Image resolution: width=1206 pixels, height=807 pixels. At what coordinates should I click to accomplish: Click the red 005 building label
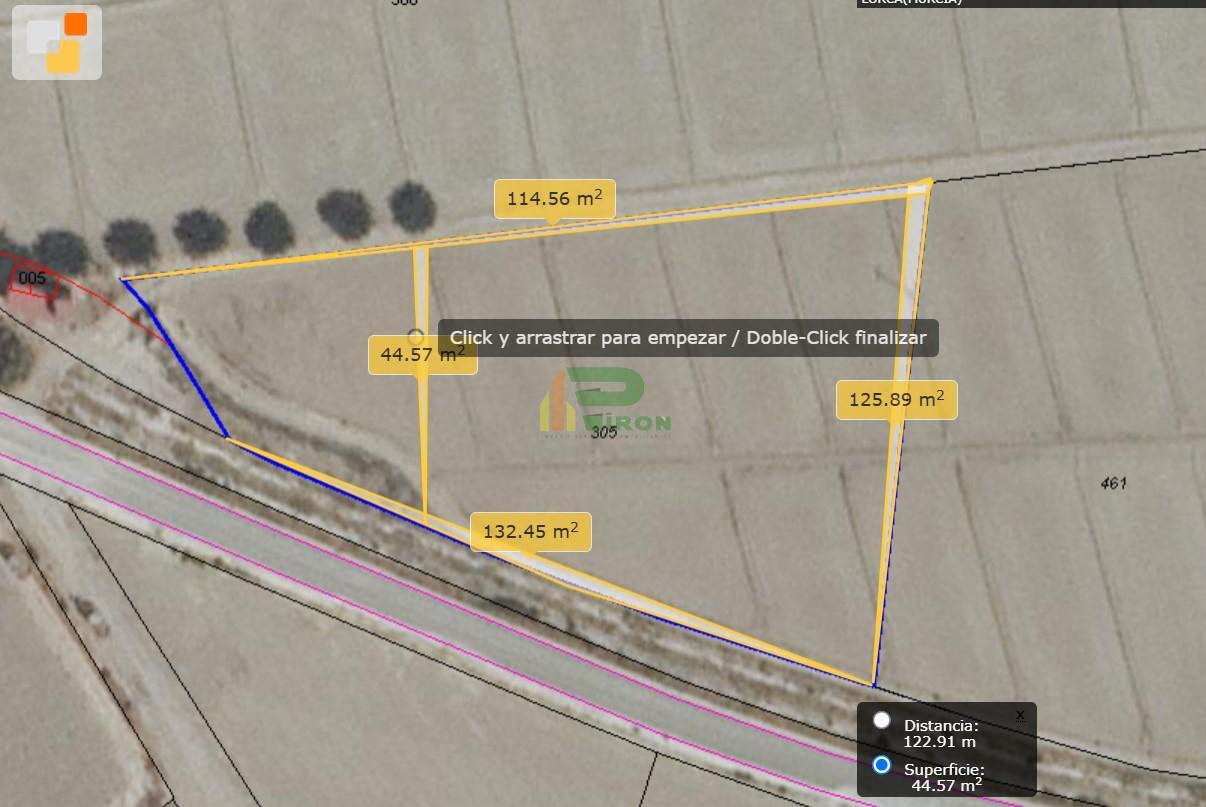[33, 278]
